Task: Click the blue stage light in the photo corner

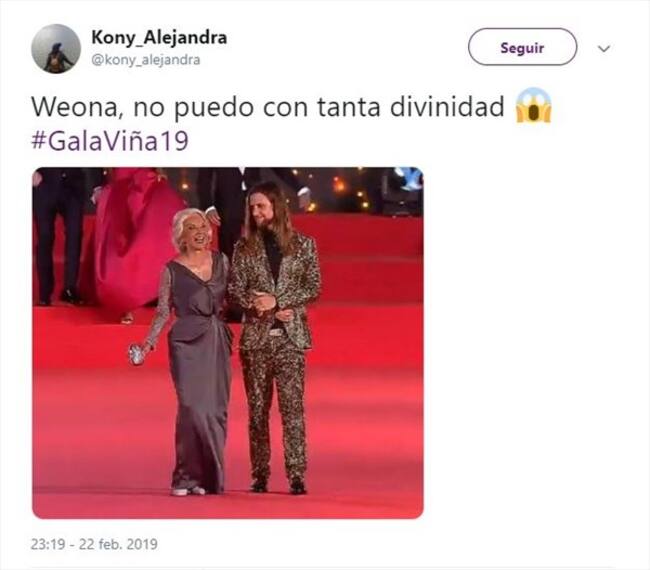Action: tap(410, 177)
